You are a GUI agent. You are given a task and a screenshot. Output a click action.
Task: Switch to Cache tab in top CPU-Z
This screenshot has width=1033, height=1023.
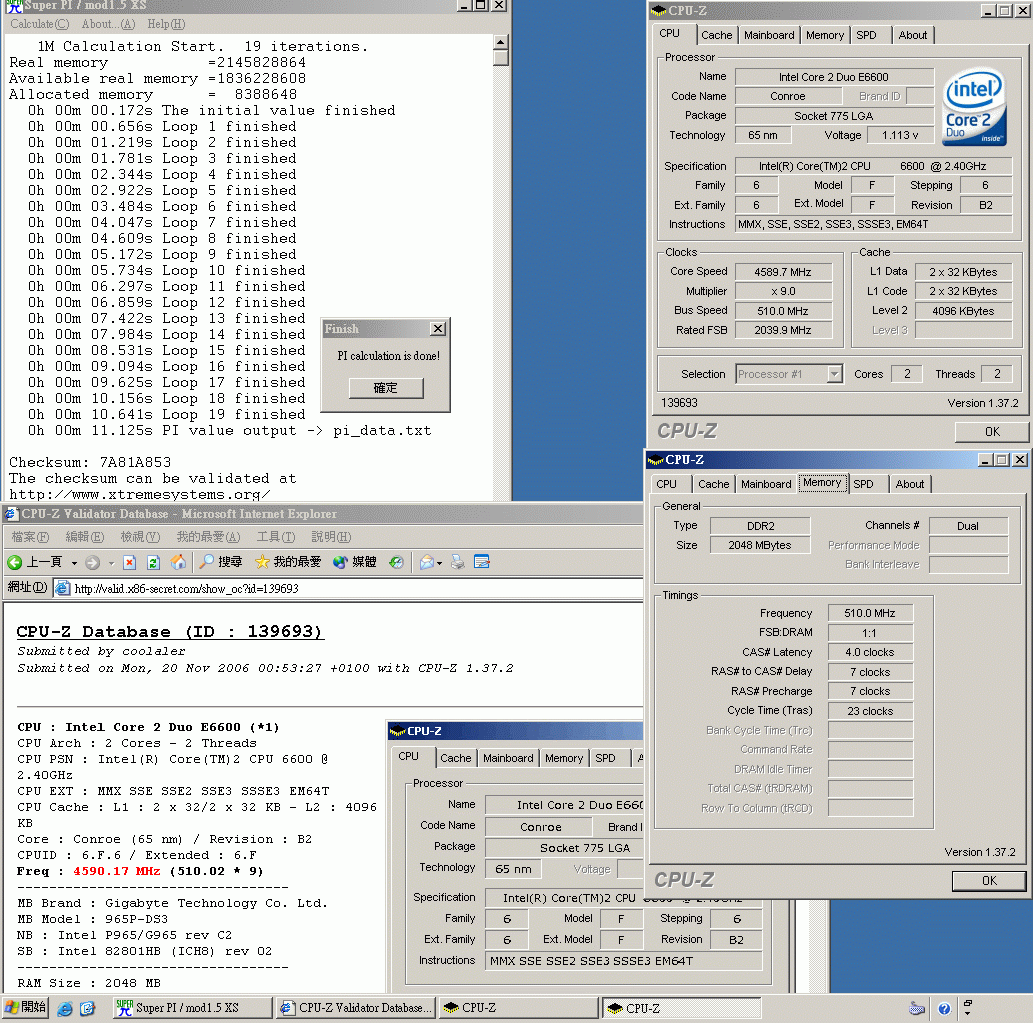click(x=716, y=35)
